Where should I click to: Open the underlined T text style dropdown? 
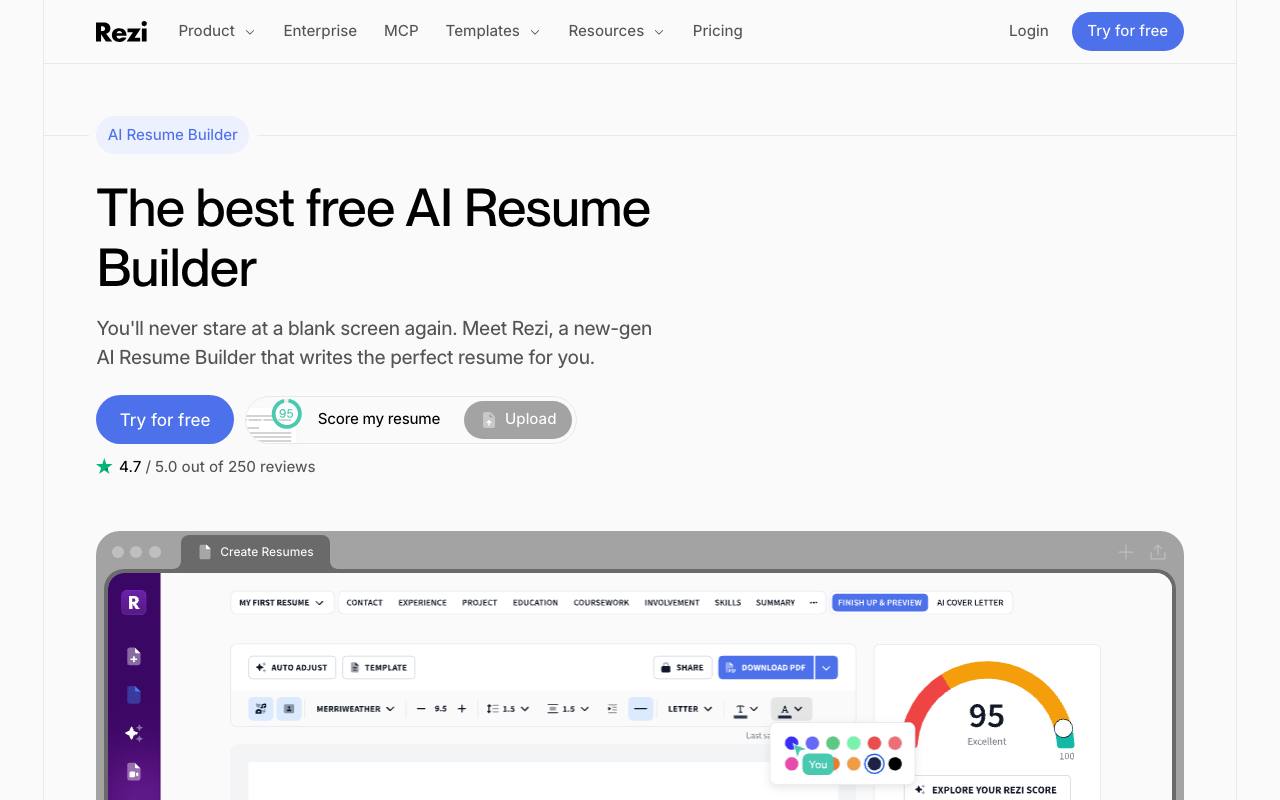746,709
